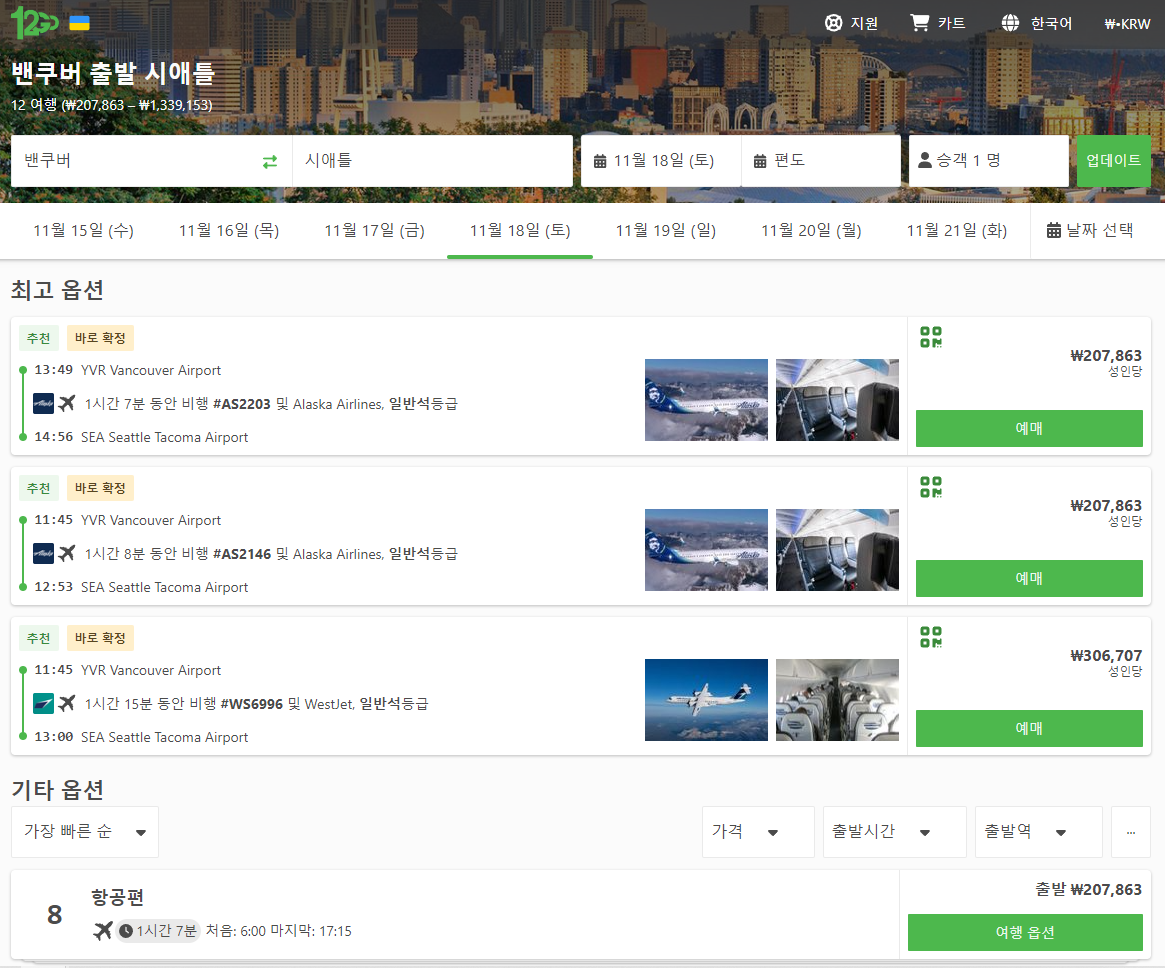Open the ₩-KRW currency selector
This screenshot has width=1165, height=968.
(x=1127, y=24)
